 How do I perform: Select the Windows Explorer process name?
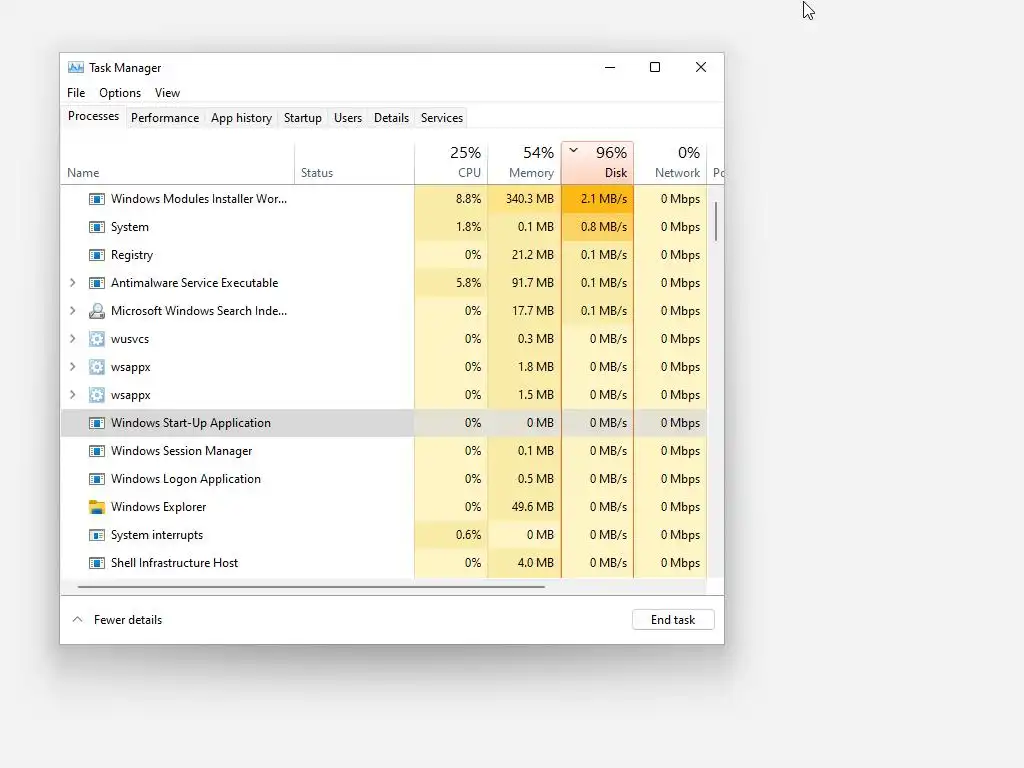[x=159, y=507]
